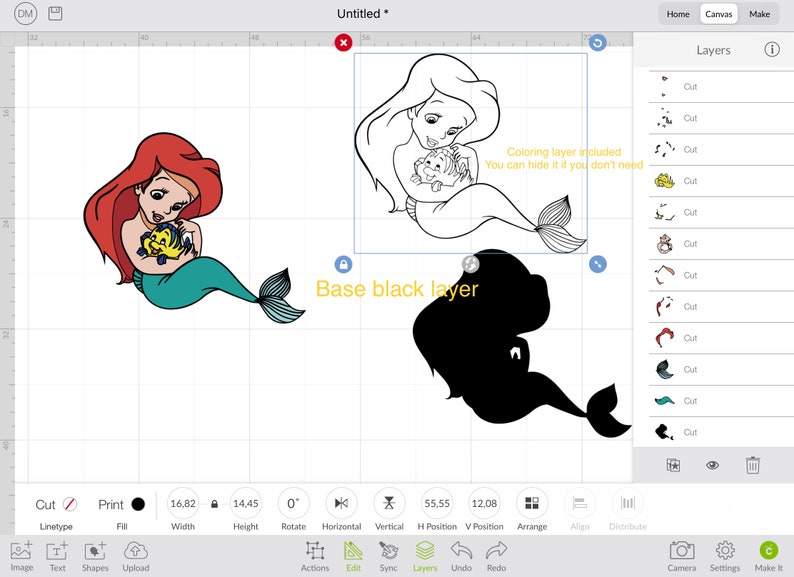794x577 pixels.
Task: Select the 'Base black layer' yellow text
Action: [x=397, y=289]
